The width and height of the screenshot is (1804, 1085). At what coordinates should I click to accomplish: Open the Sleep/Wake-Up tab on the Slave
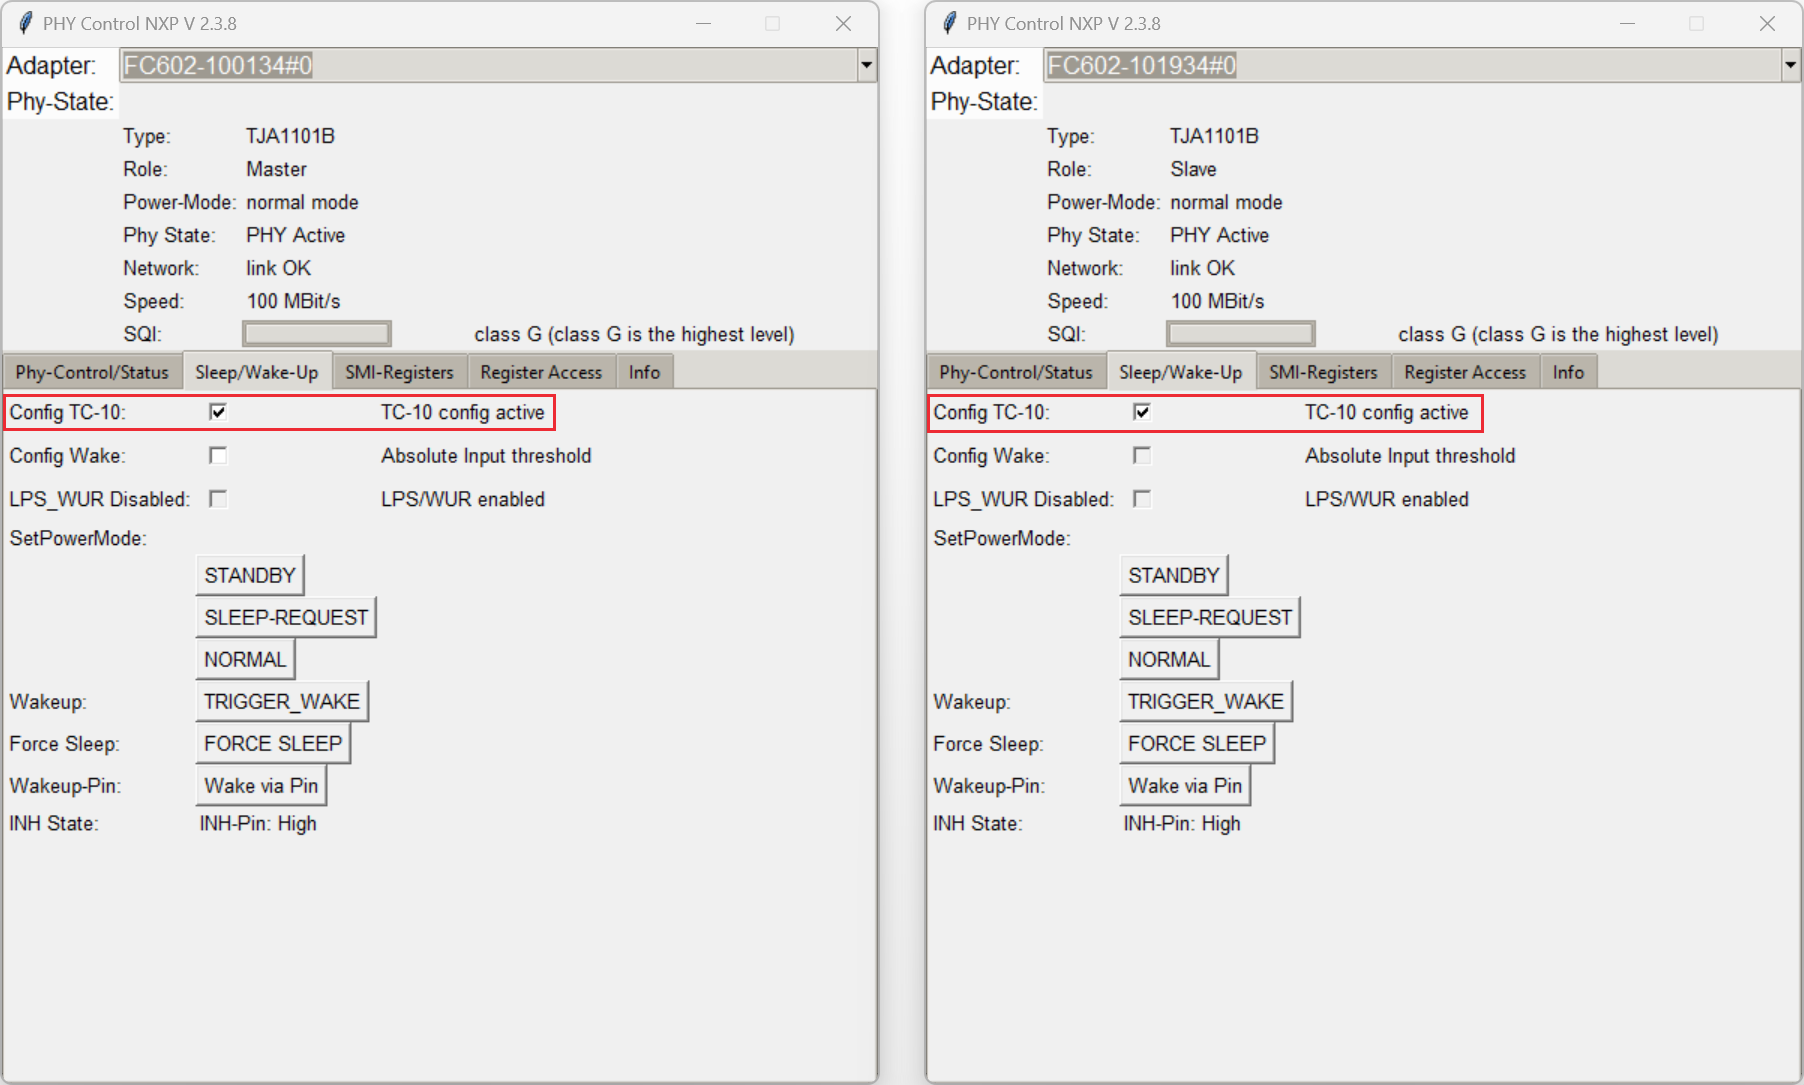[x=1181, y=371]
